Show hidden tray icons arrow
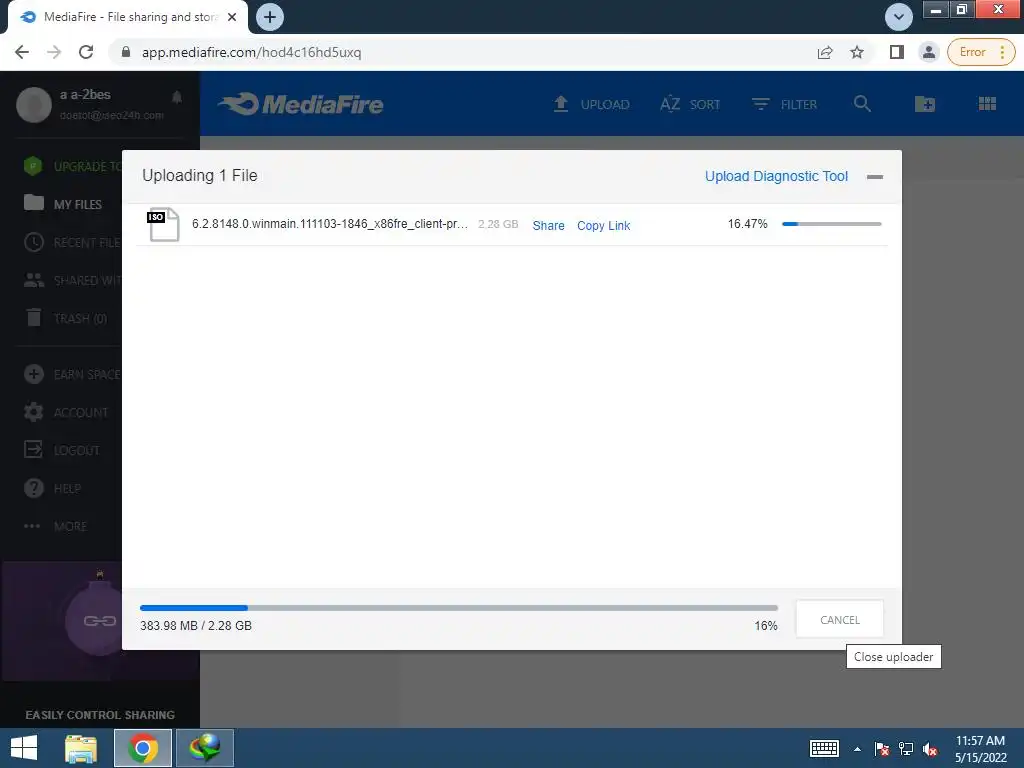The height and width of the screenshot is (768, 1024). (857, 749)
